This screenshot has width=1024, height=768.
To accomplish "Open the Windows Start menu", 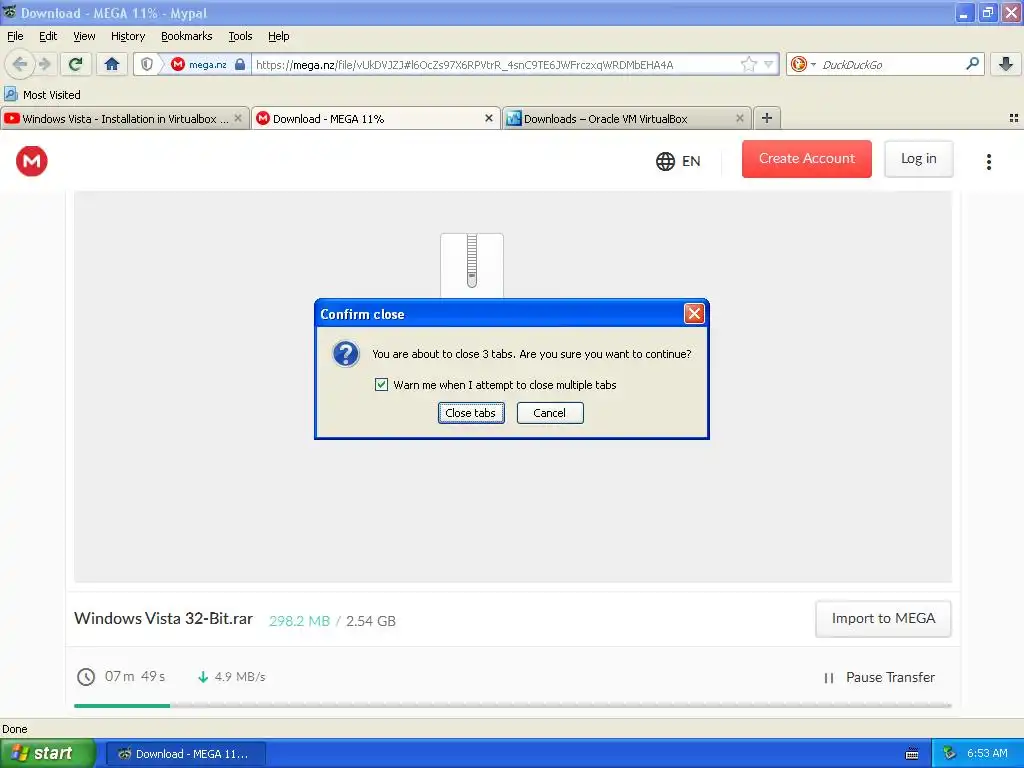I will point(46,753).
